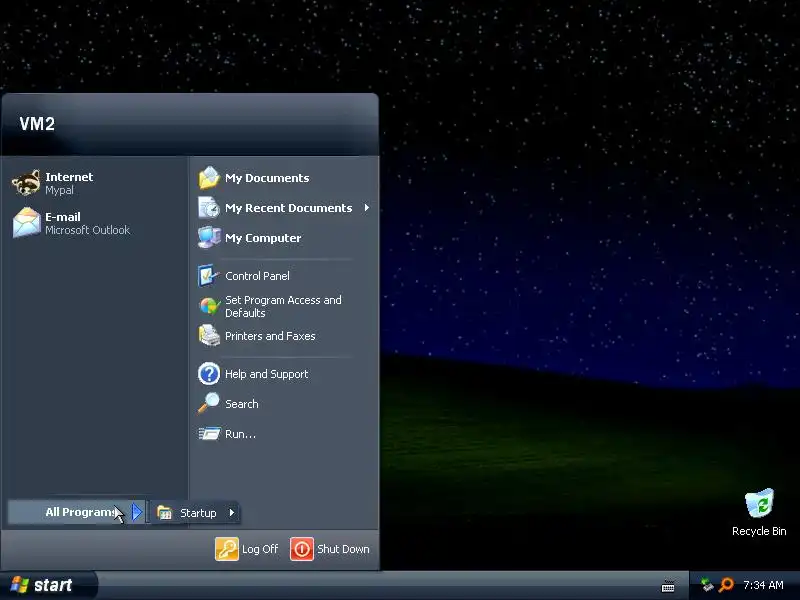Click the network connection tray icon
This screenshot has width=800, height=600.
pos(707,585)
